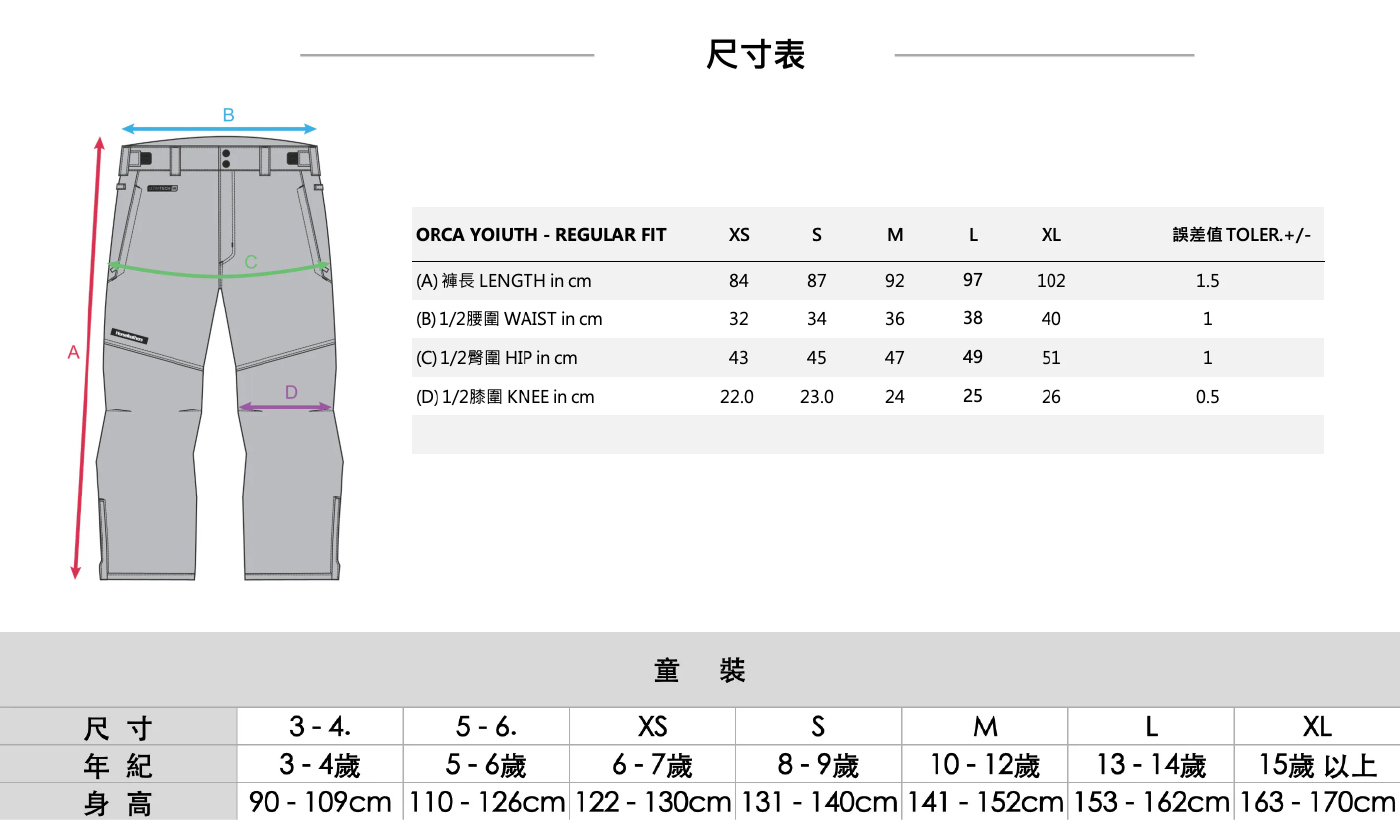1400x820 pixels.
Task: Click knee value 25
Action: coord(973,396)
